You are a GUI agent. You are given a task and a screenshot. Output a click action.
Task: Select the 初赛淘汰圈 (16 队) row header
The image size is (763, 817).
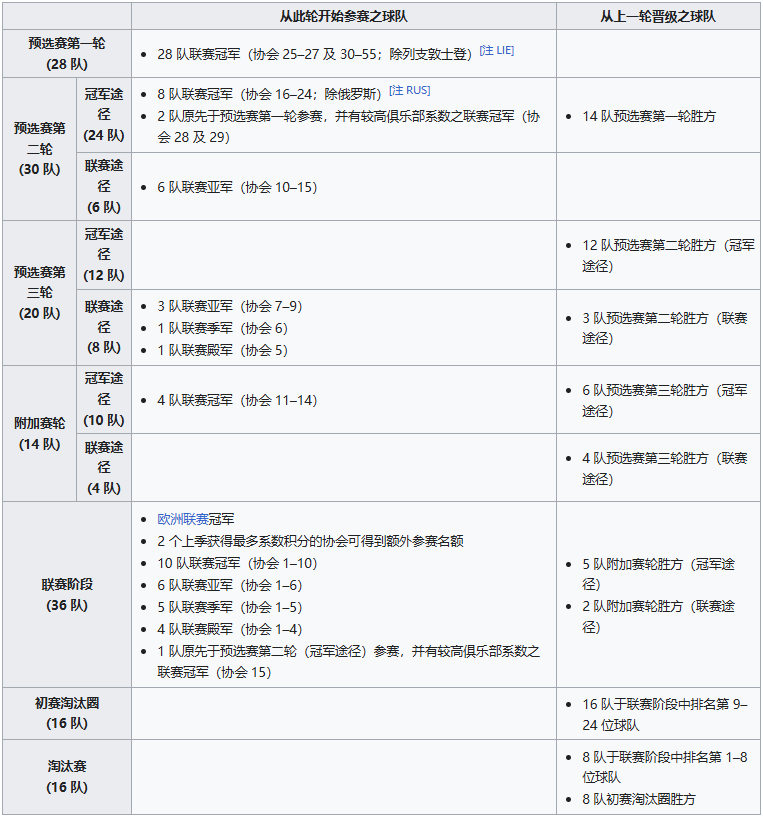(x=66, y=713)
